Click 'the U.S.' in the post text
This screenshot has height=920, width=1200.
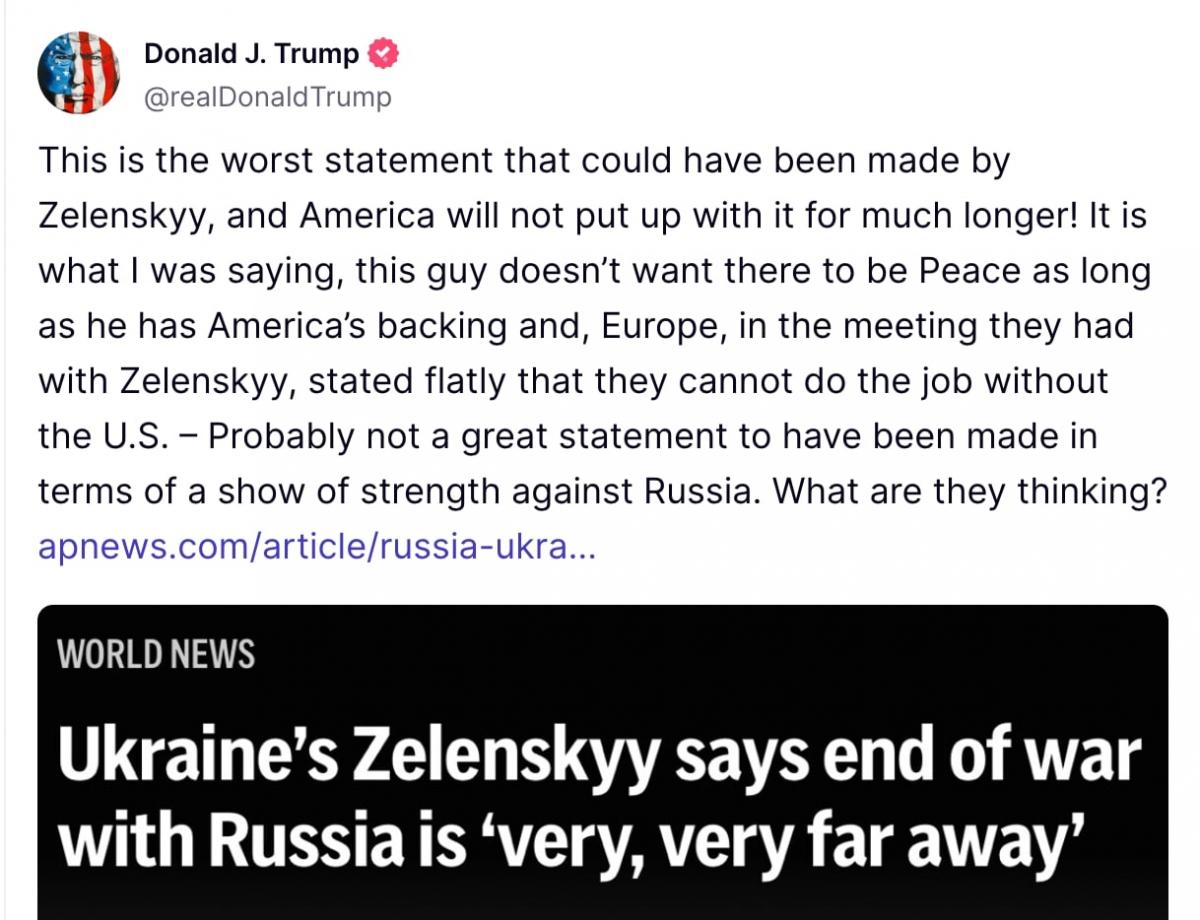click(101, 437)
